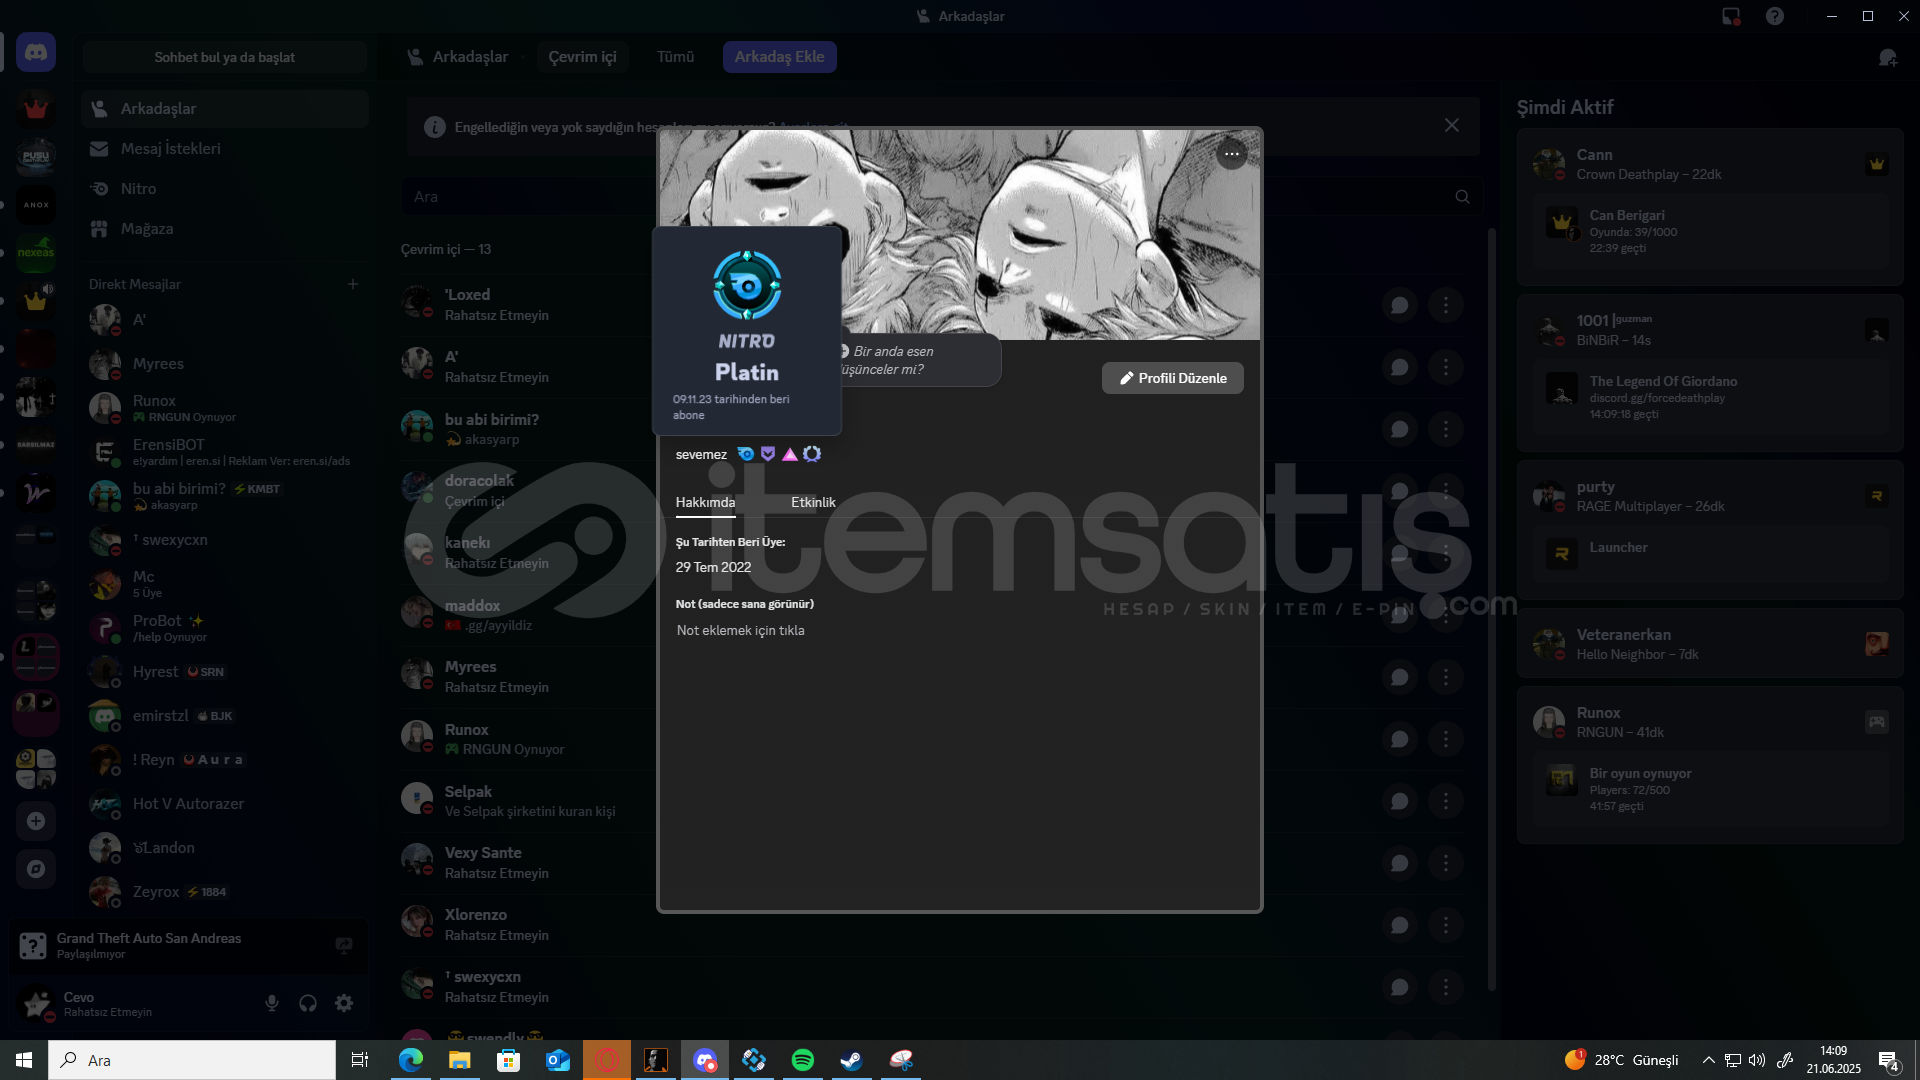Open the noxeas server icon
The image size is (1920, 1080).
[x=36, y=252]
